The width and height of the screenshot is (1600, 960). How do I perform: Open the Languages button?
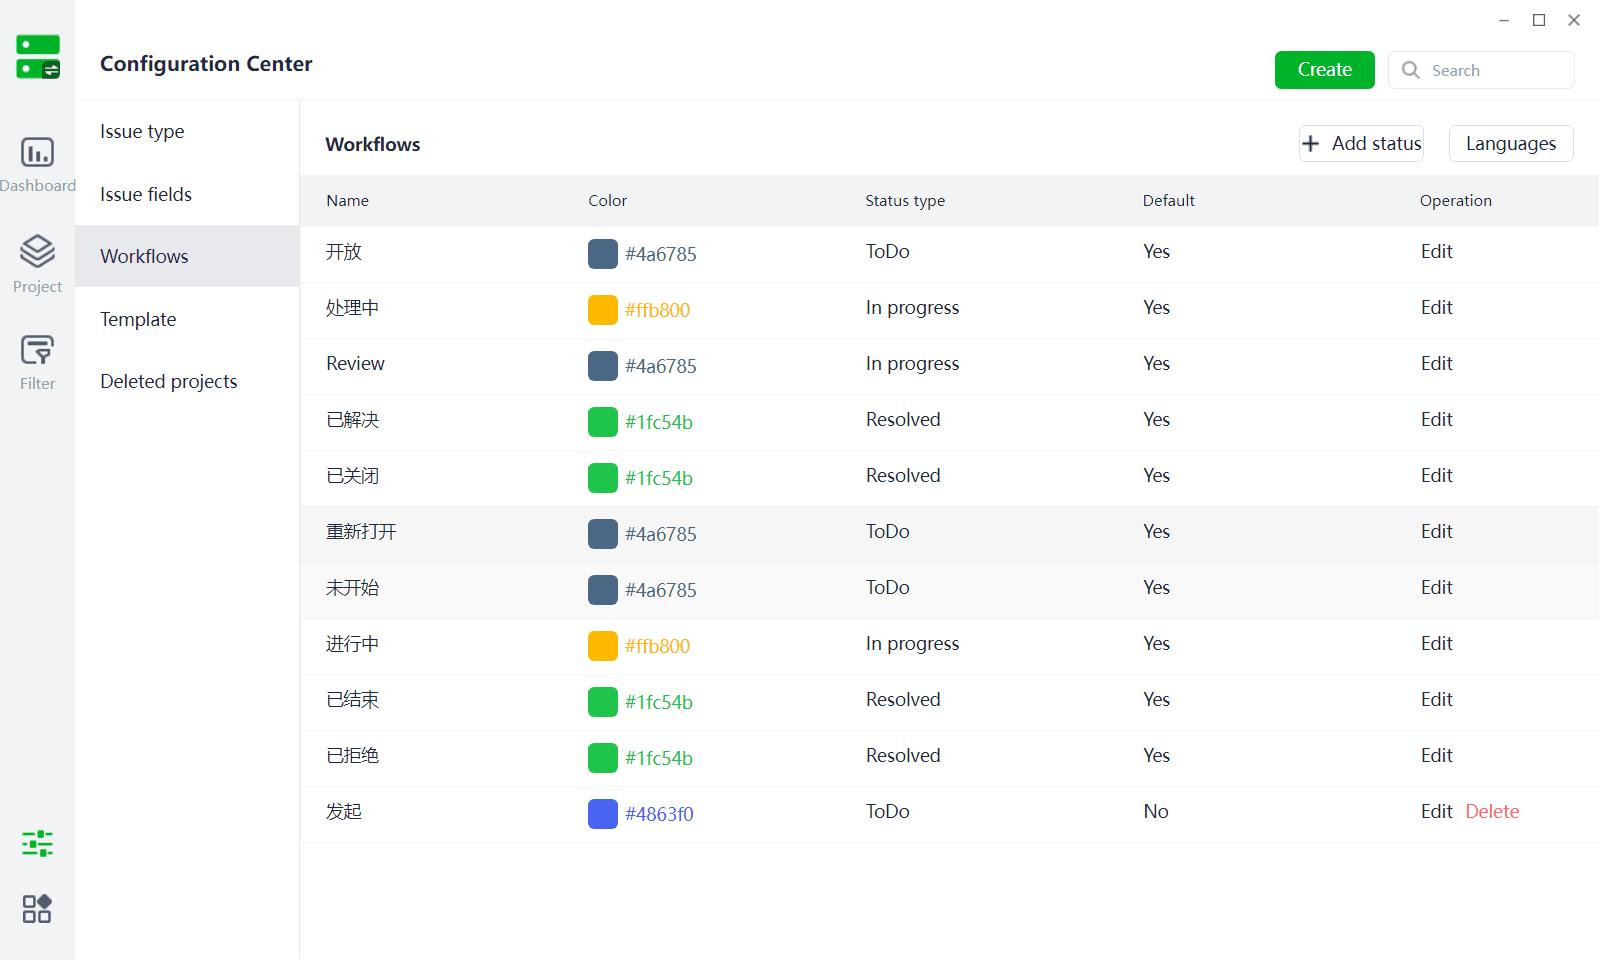tap(1510, 143)
